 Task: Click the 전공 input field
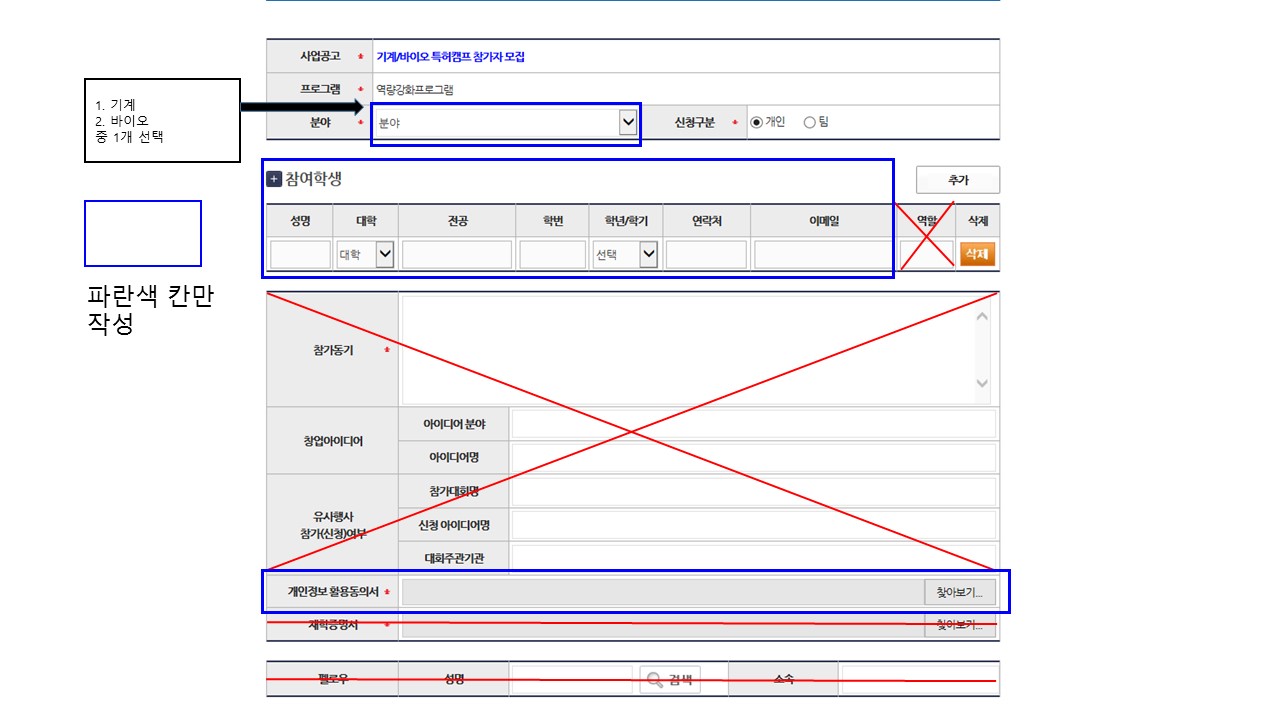pos(457,255)
